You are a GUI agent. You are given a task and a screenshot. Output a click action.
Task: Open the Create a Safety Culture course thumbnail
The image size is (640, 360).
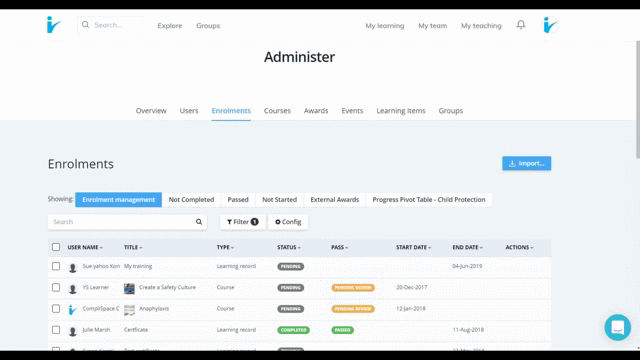(x=129, y=289)
